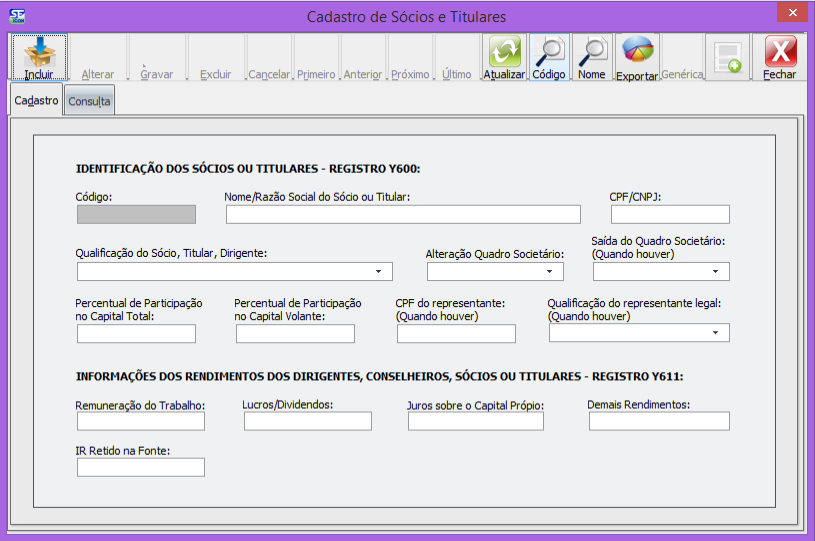
Task: Click the Incluir toolbar icon
Action: (x=39, y=54)
